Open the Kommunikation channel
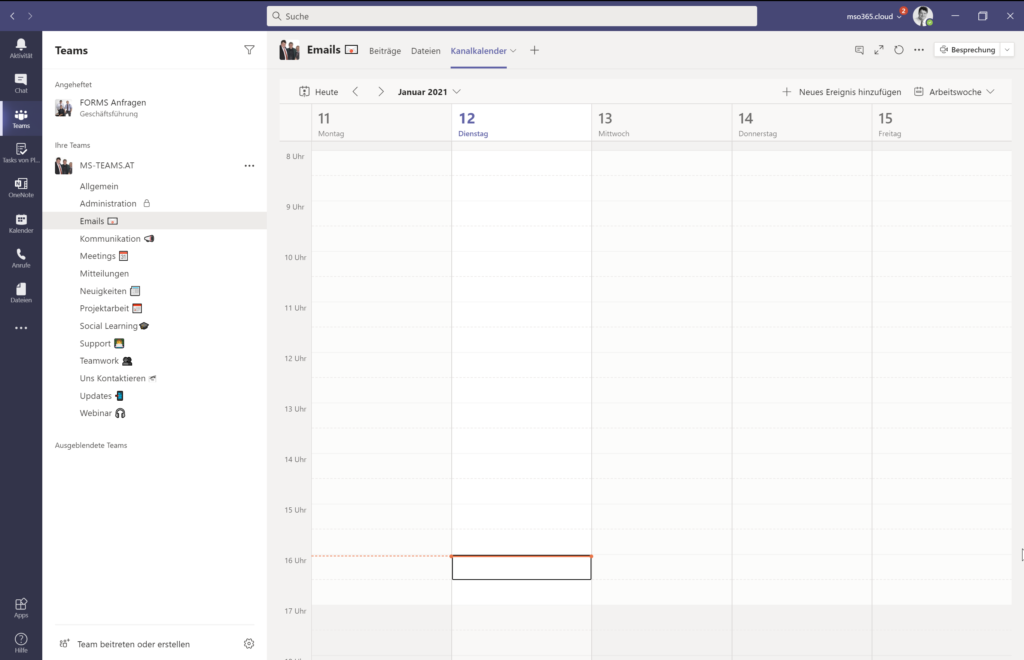 (154, 238)
